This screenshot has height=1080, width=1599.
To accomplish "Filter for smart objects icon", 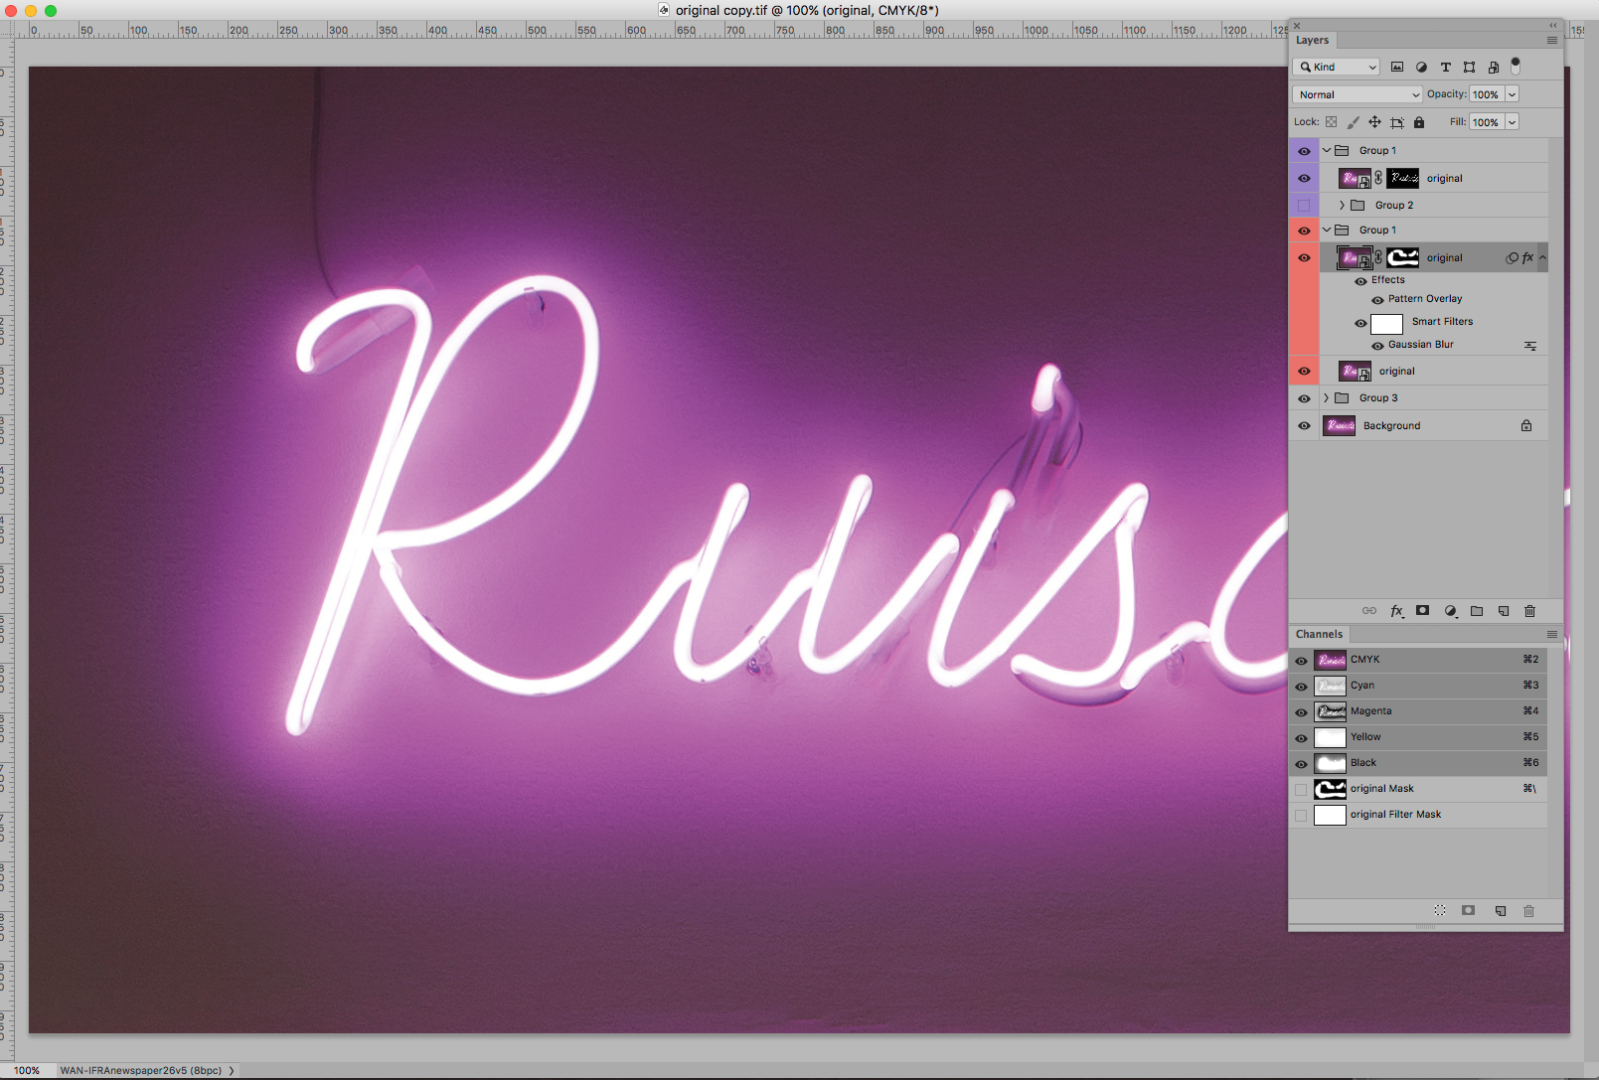I will [1493, 67].
